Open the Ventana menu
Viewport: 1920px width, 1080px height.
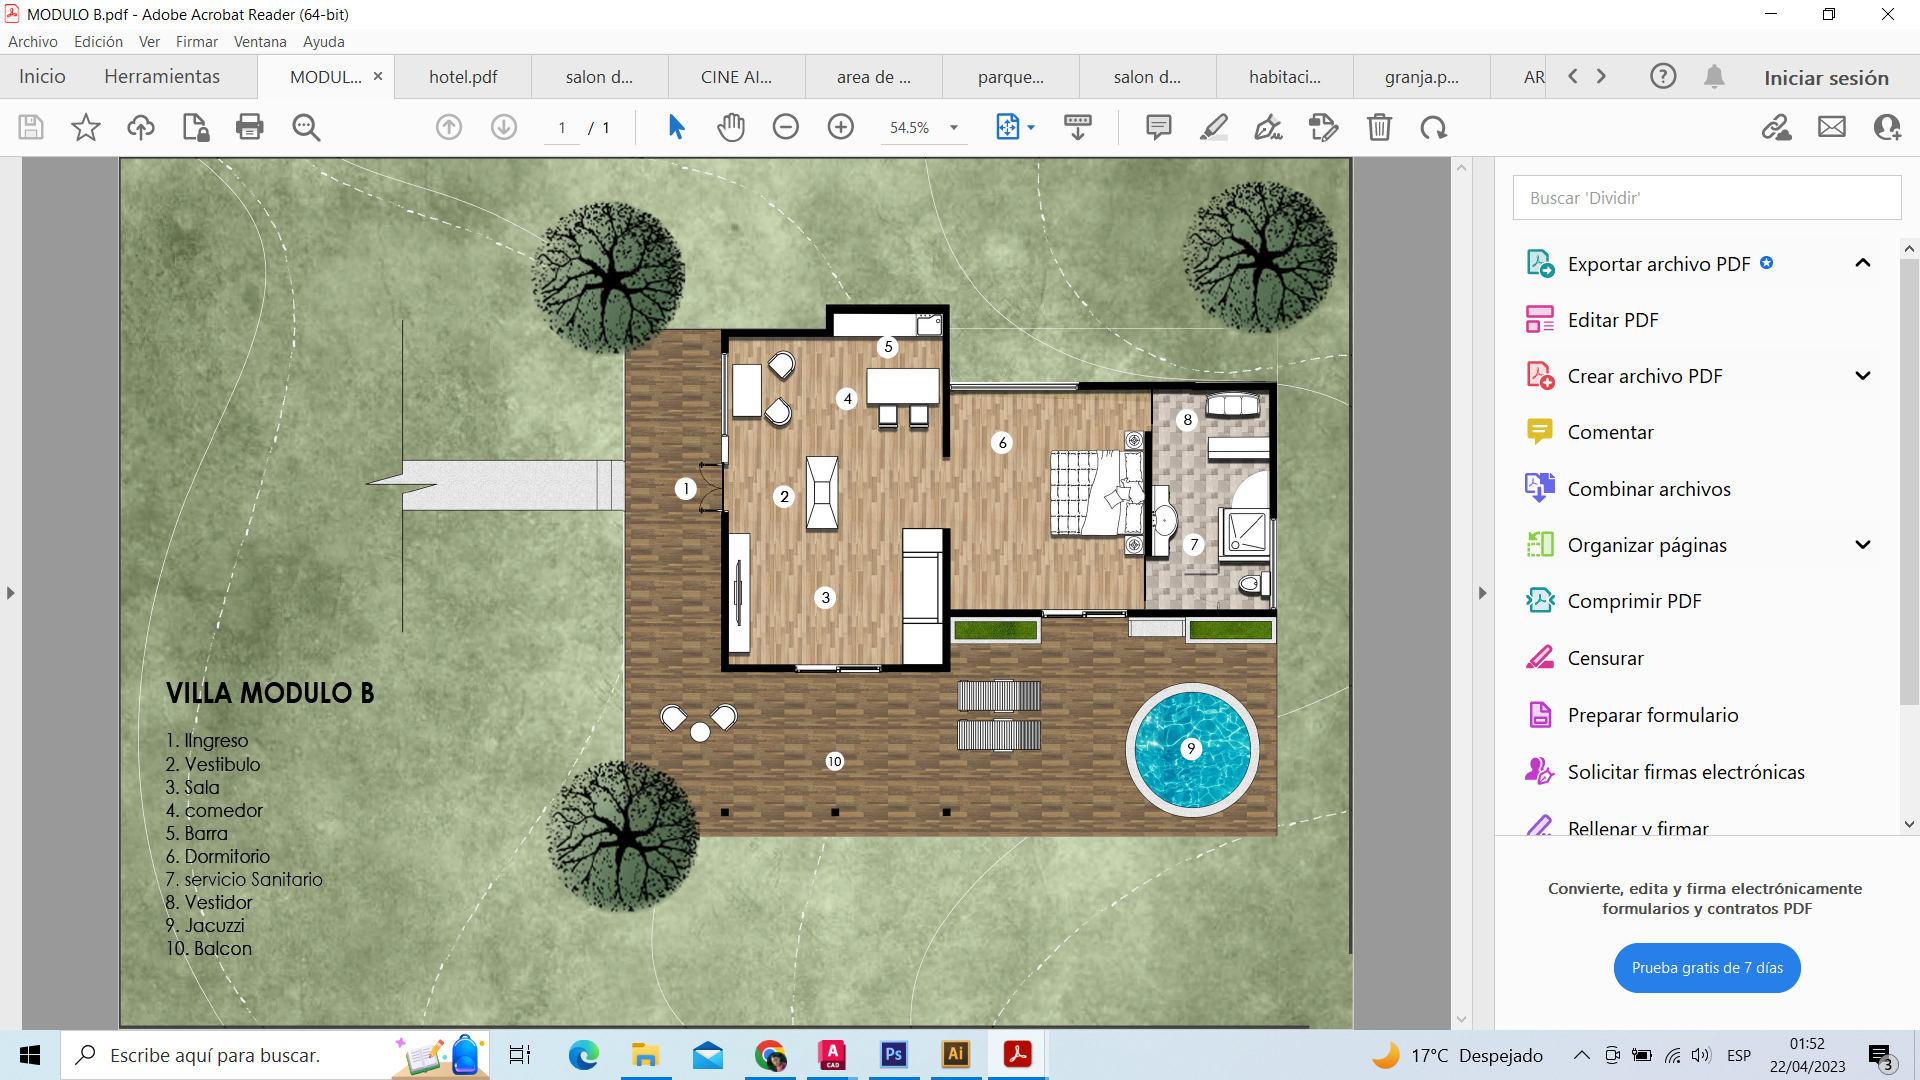coord(260,42)
